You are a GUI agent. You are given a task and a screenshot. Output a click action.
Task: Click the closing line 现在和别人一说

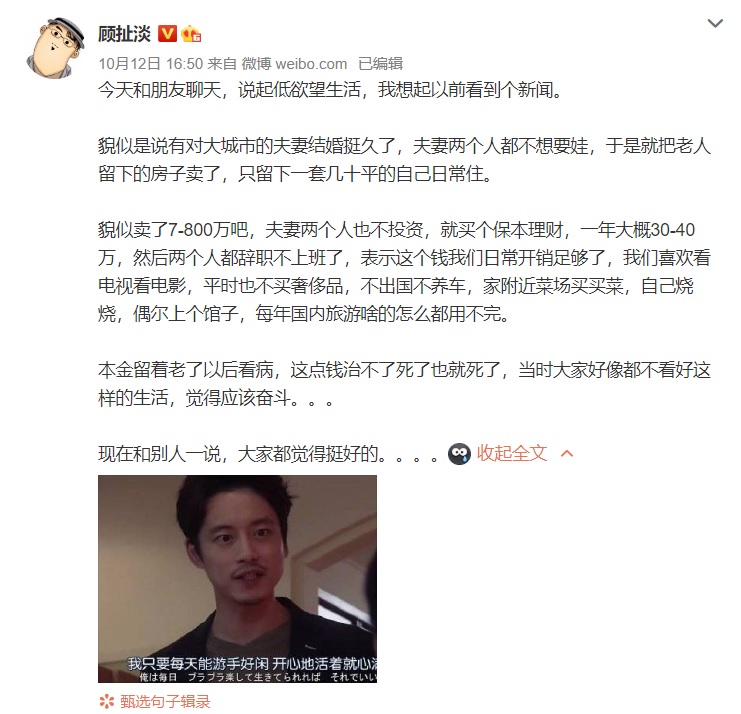pos(269,454)
